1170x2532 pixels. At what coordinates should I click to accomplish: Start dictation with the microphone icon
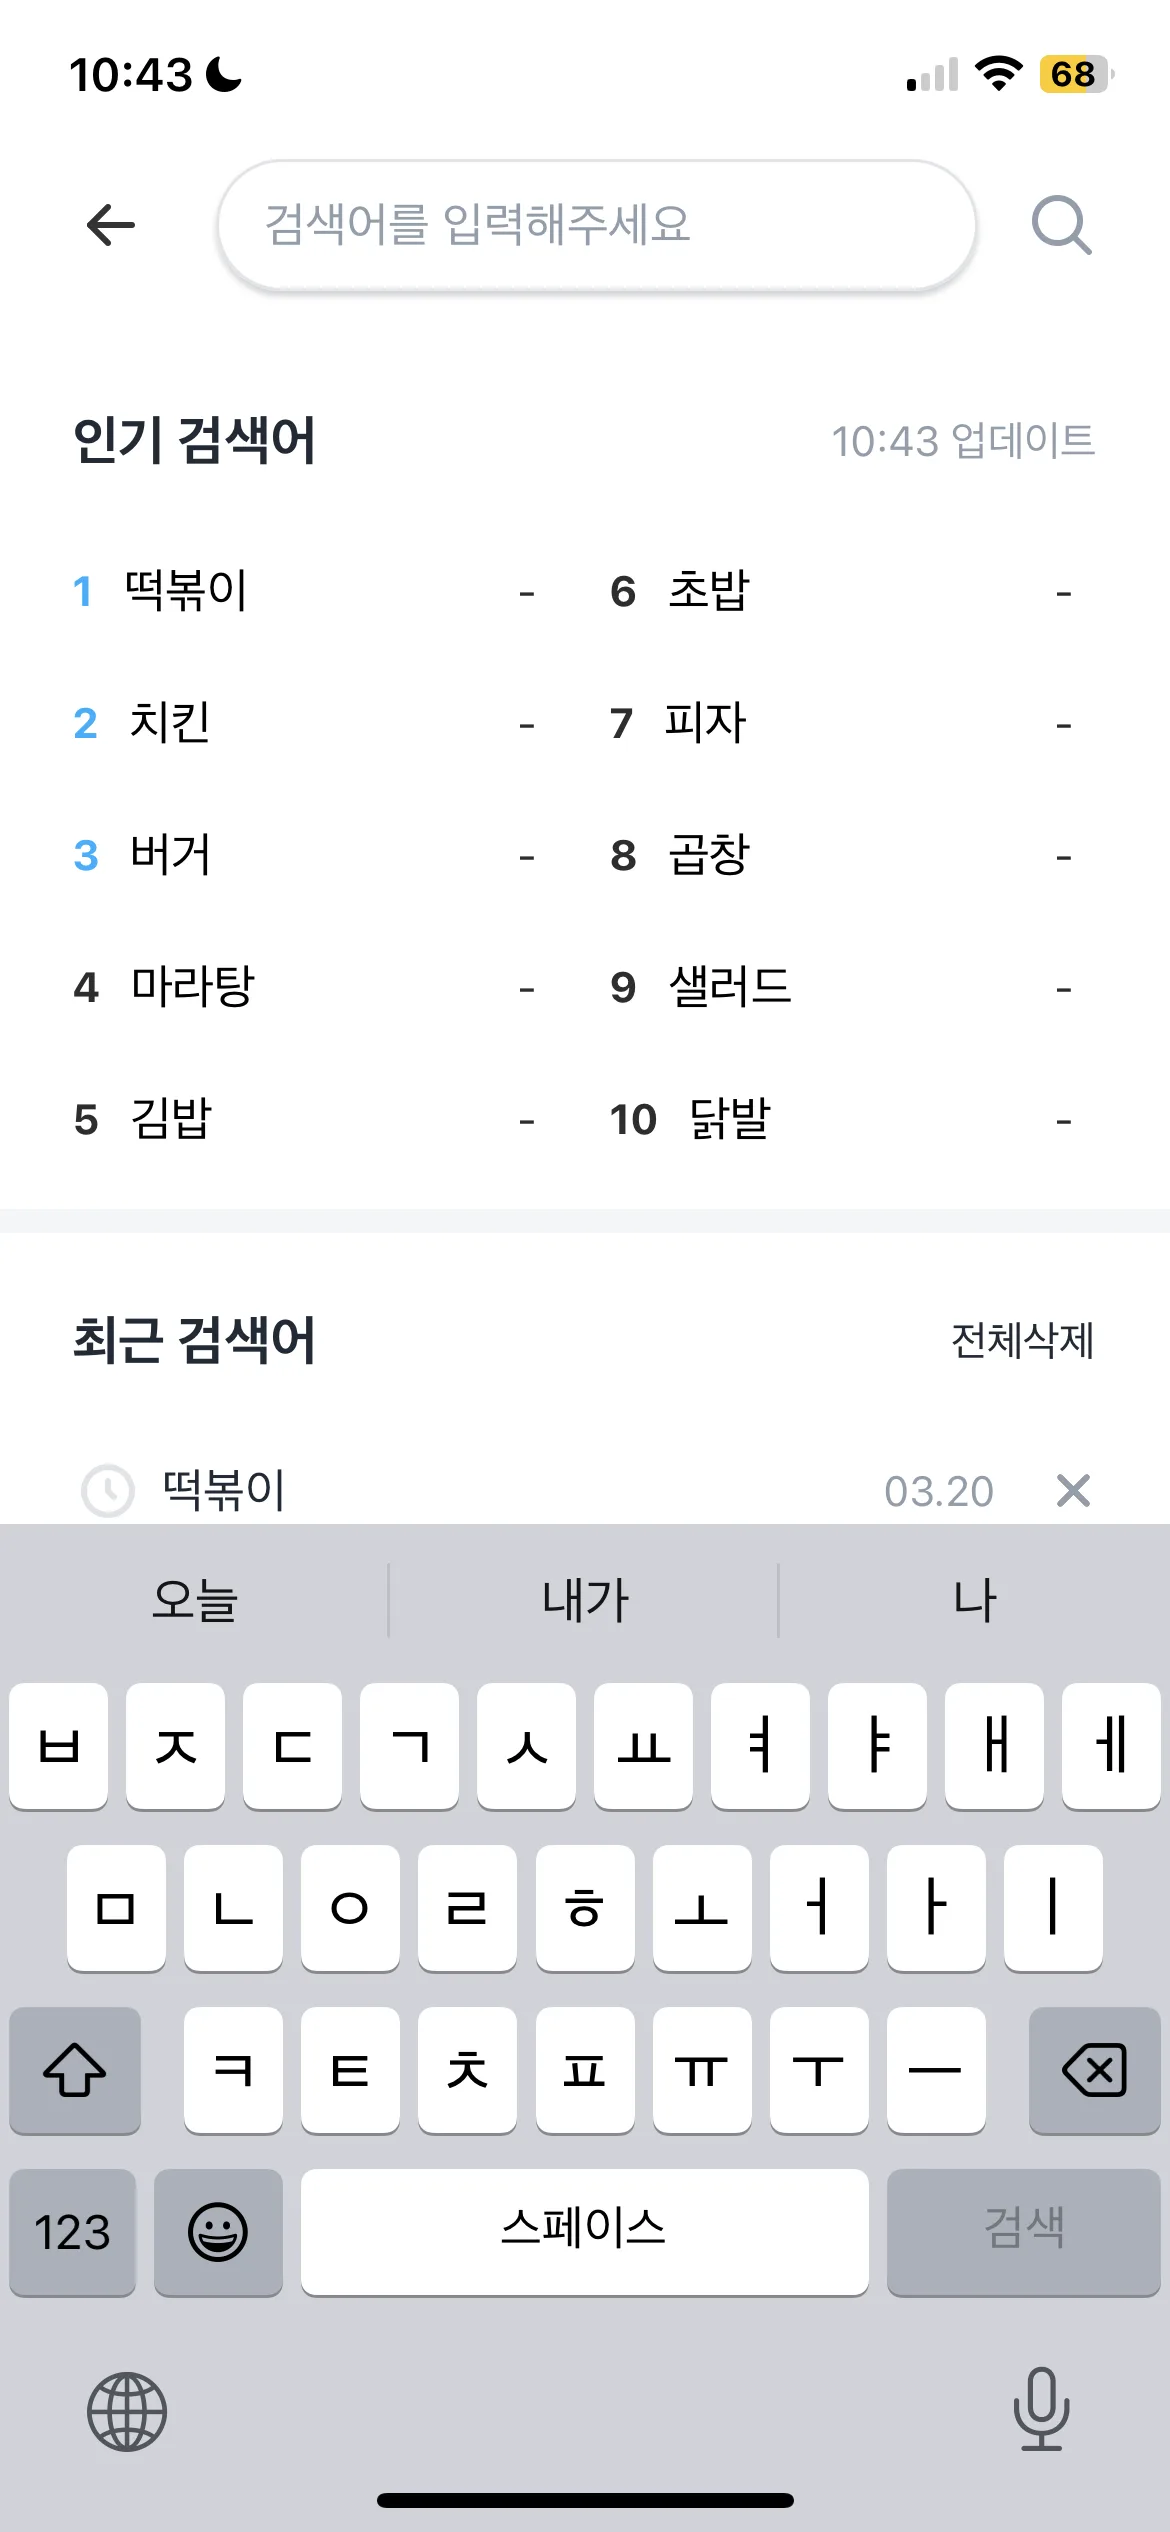pyautogui.click(x=1041, y=2409)
